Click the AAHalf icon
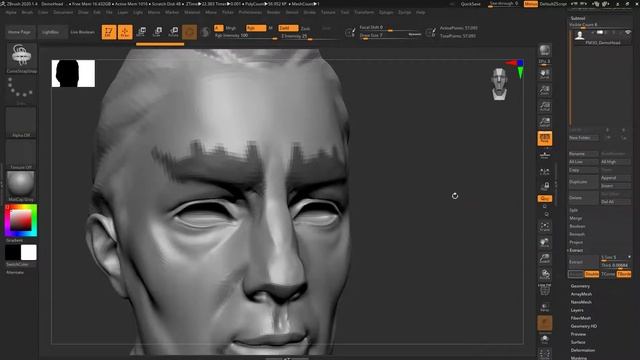The width and height of the screenshot is (640, 360). [x=544, y=122]
